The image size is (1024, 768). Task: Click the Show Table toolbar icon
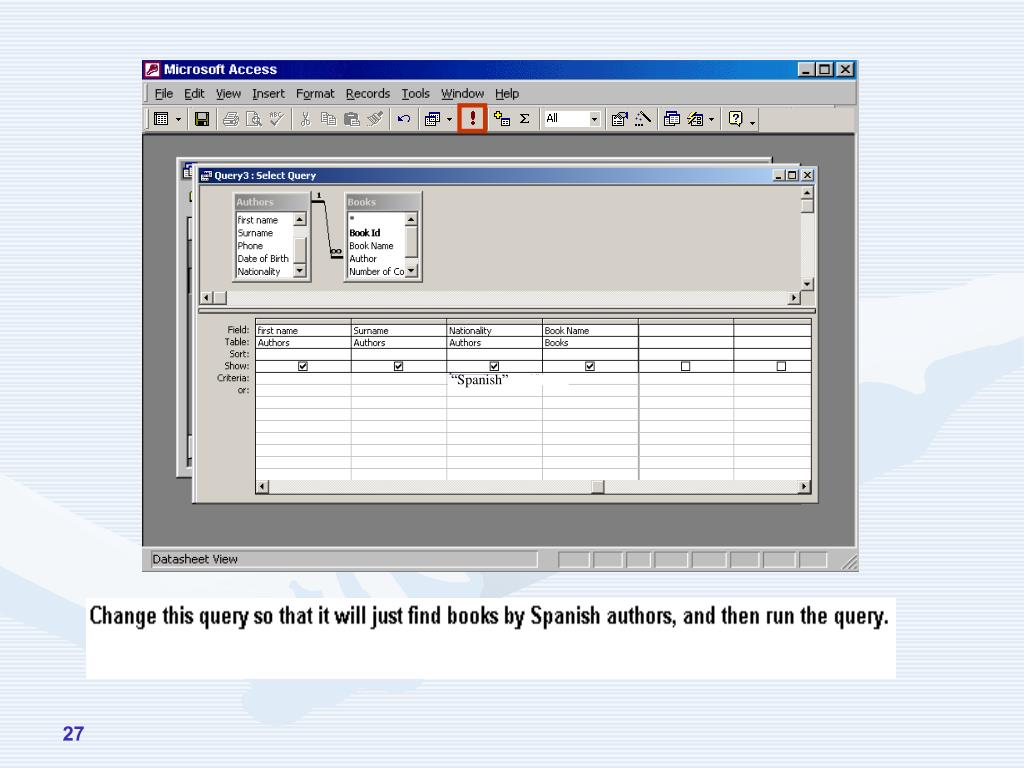click(x=502, y=119)
